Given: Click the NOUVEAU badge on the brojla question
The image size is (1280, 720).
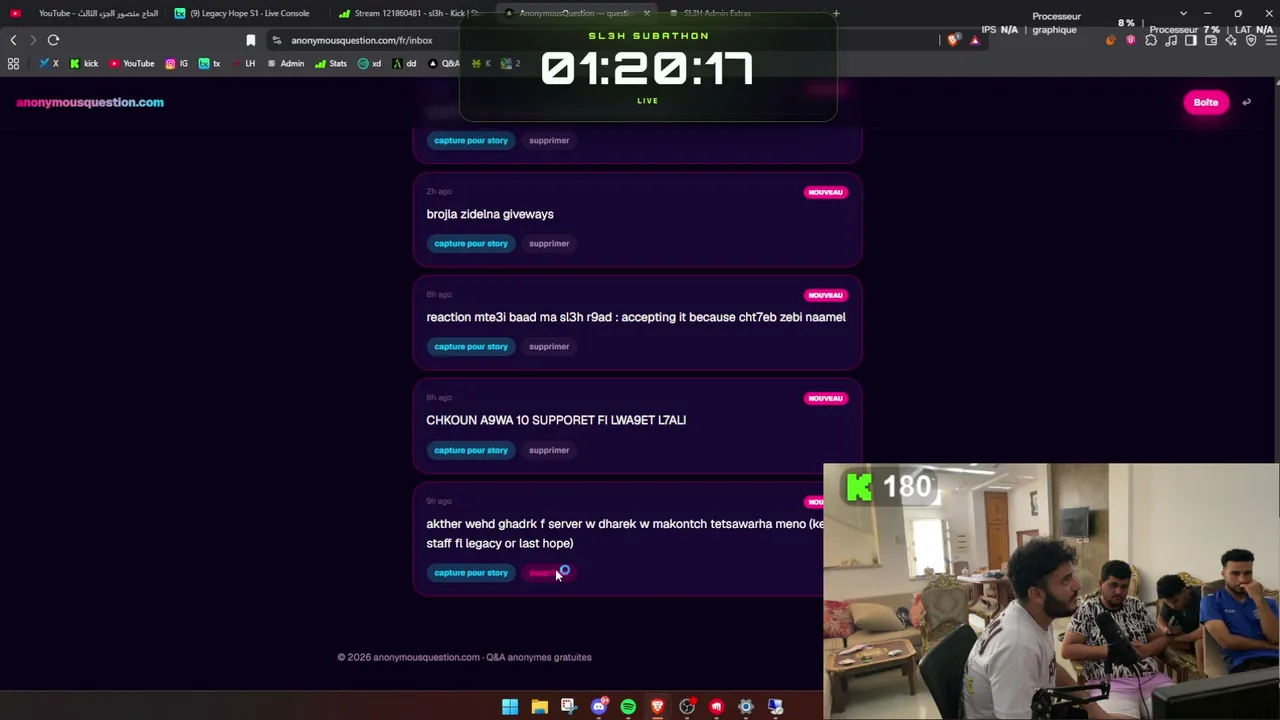Looking at the screenshot, I should 825,192.
